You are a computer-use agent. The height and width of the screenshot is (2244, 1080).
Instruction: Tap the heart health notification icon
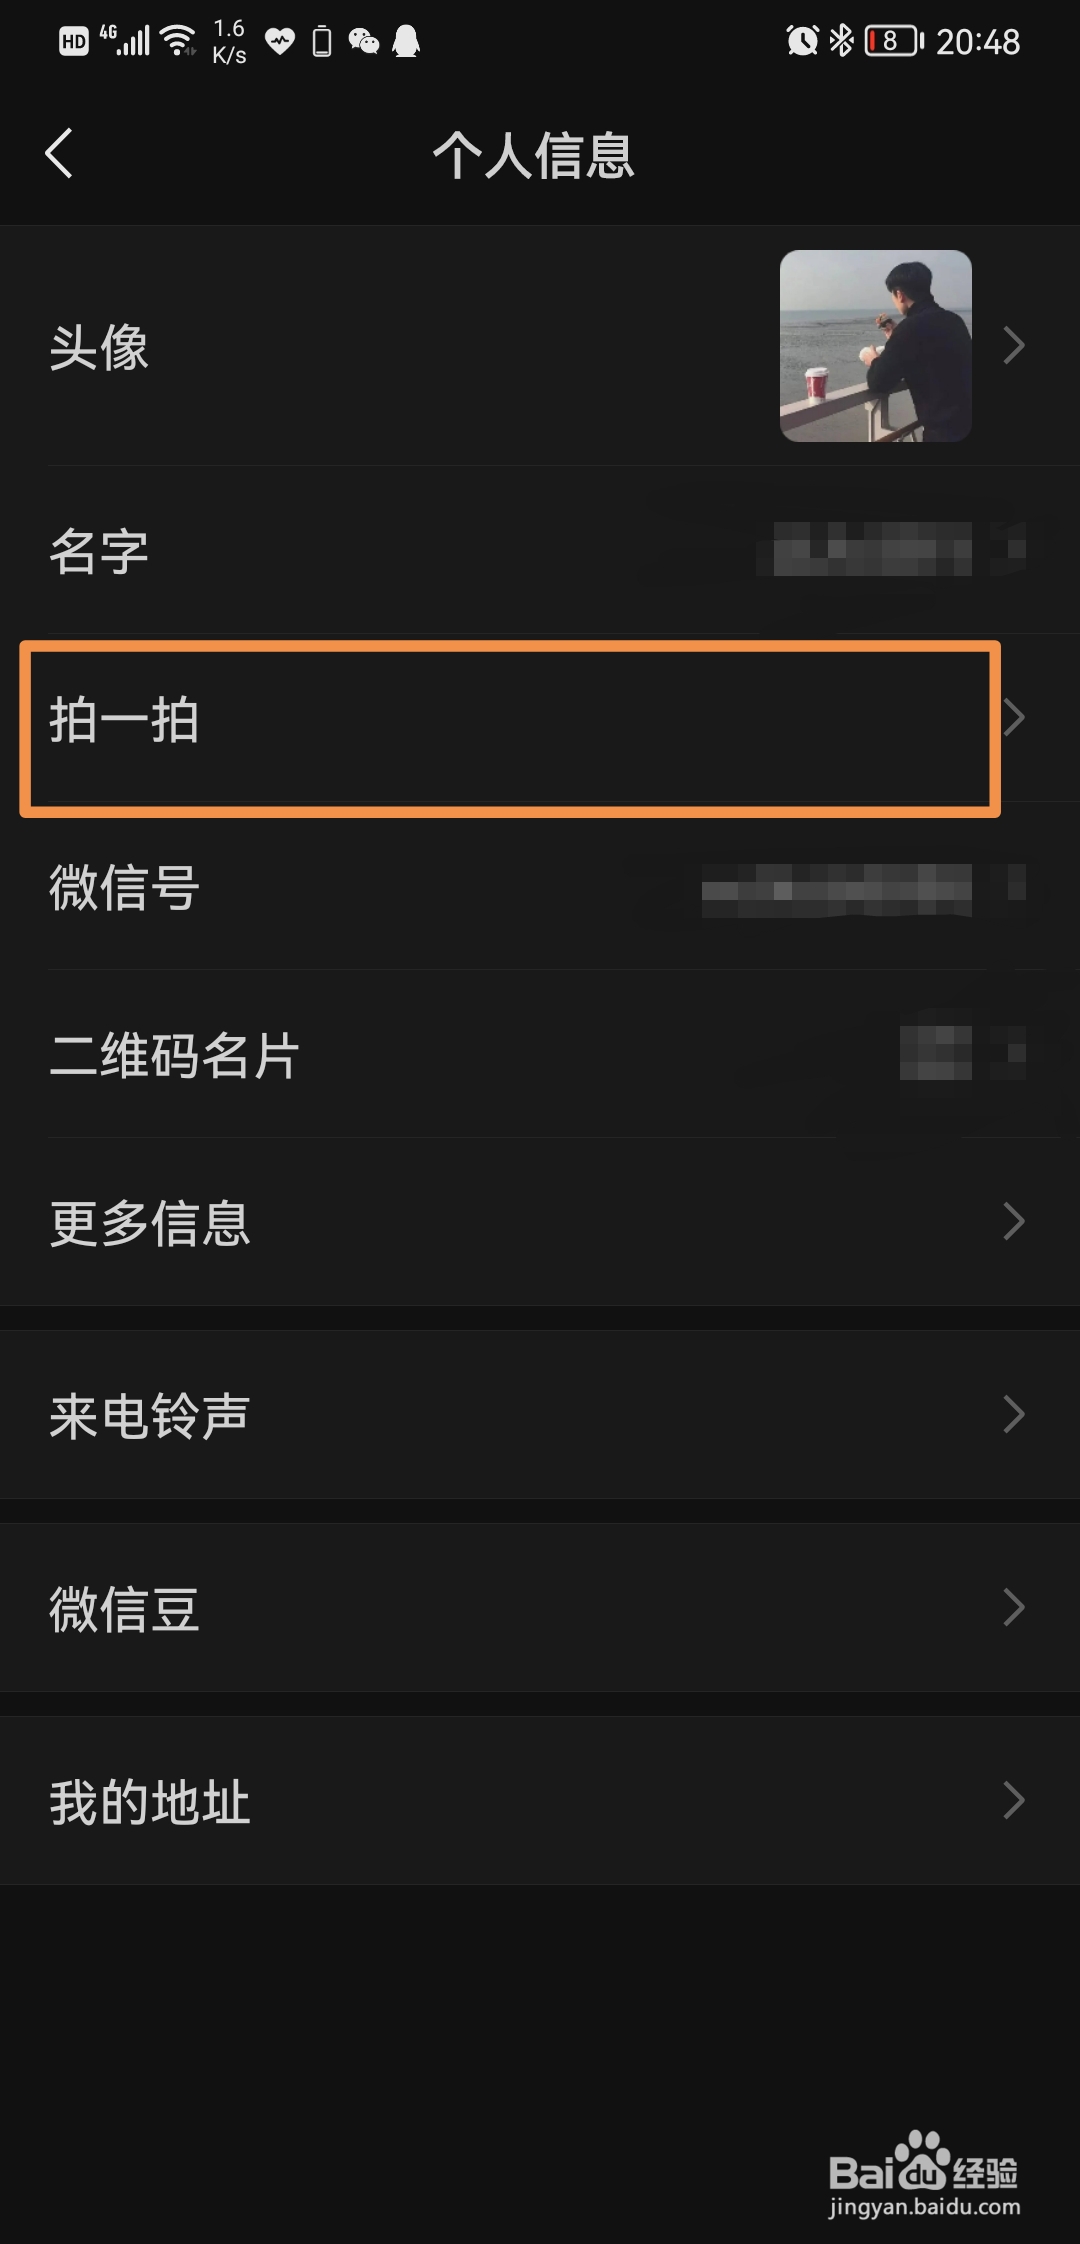(x=280, y=41)
